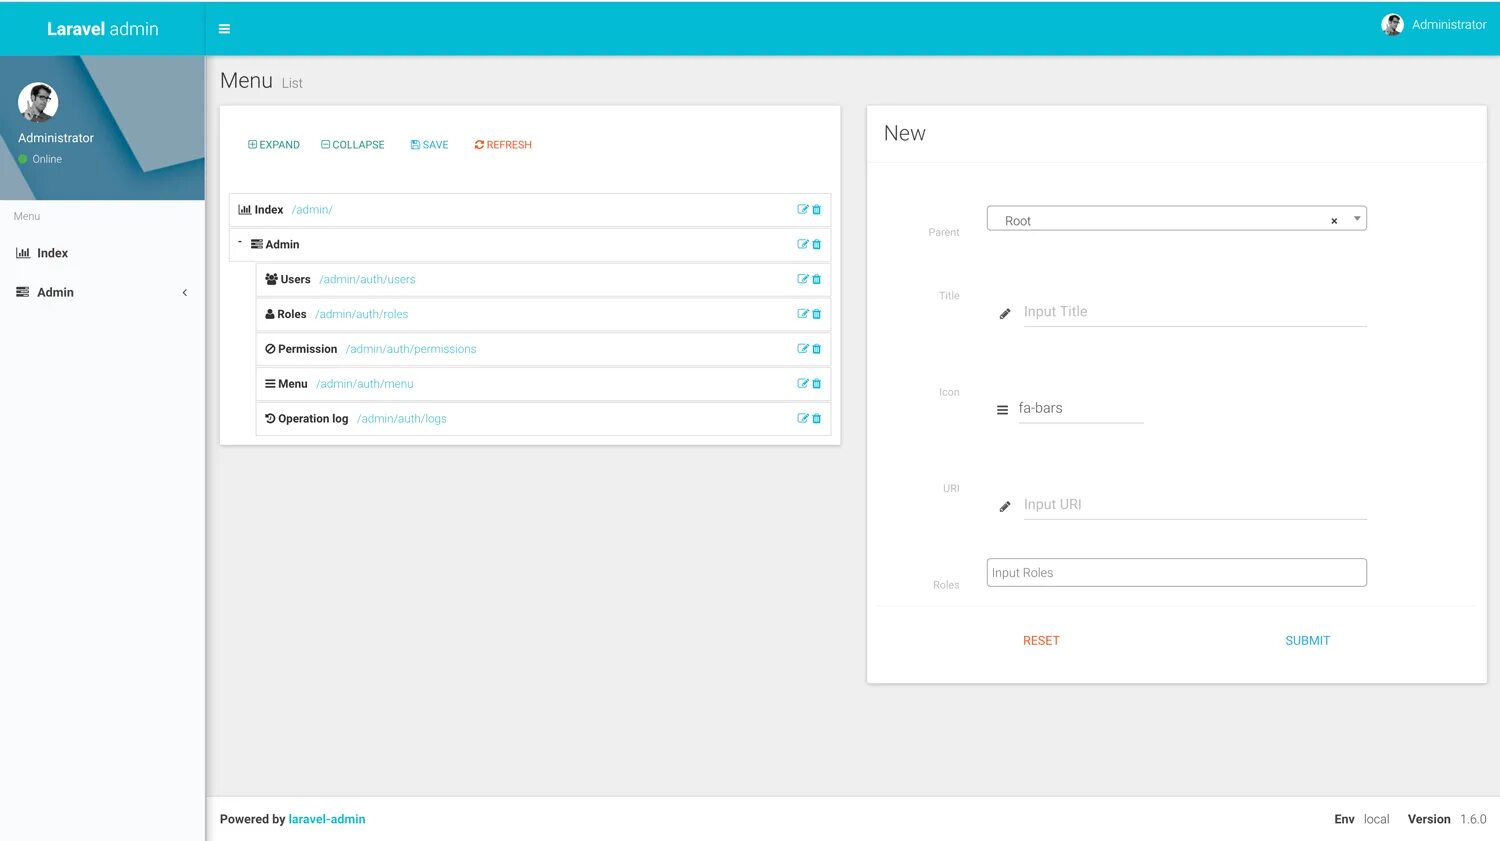The height and width of the screenshot is (841, 1500).
Task: Follow the laravel-admin footer link
Action: 327,819
